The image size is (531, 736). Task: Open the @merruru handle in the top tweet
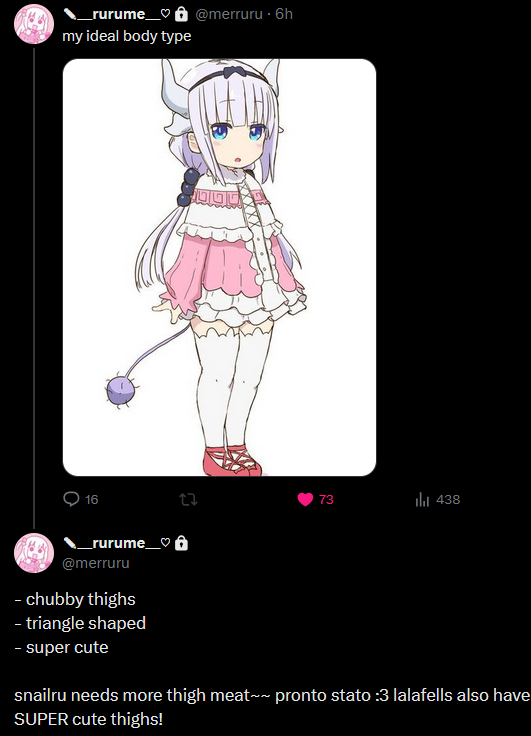[228, 14]
